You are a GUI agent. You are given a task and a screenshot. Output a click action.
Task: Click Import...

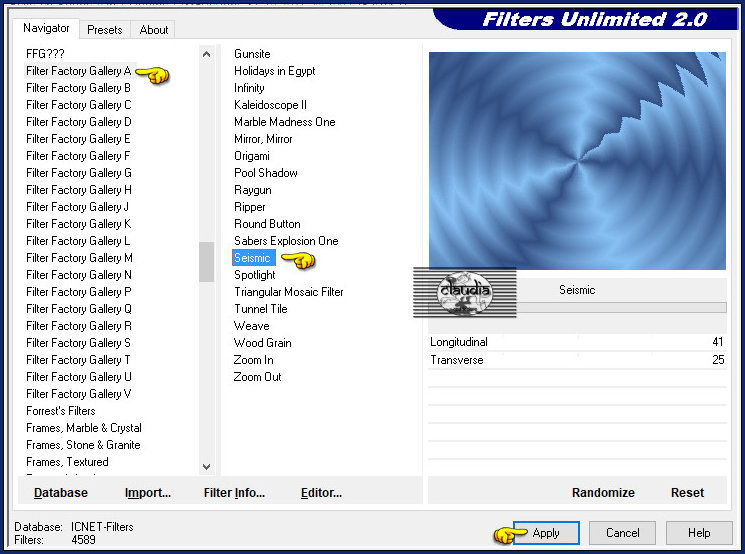(148, 493)
